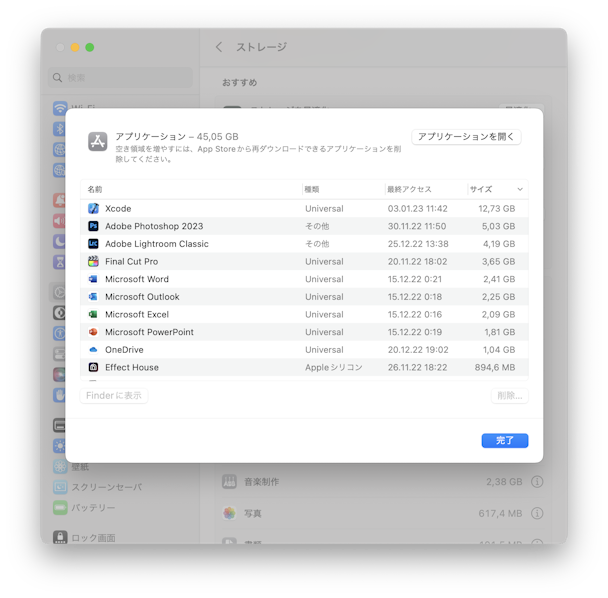
Task: Click the Apple シリコン type cell
Action: (333, 367)
